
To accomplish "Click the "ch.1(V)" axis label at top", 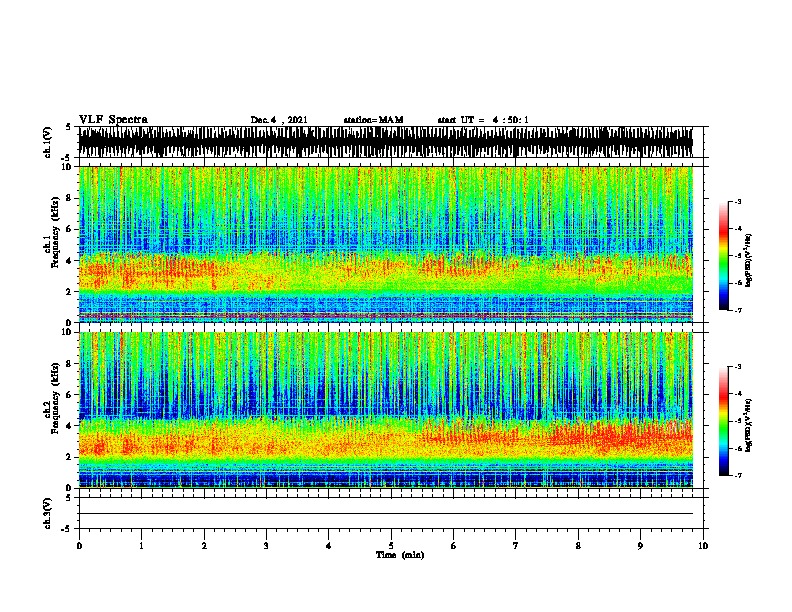I will point(48,142).
